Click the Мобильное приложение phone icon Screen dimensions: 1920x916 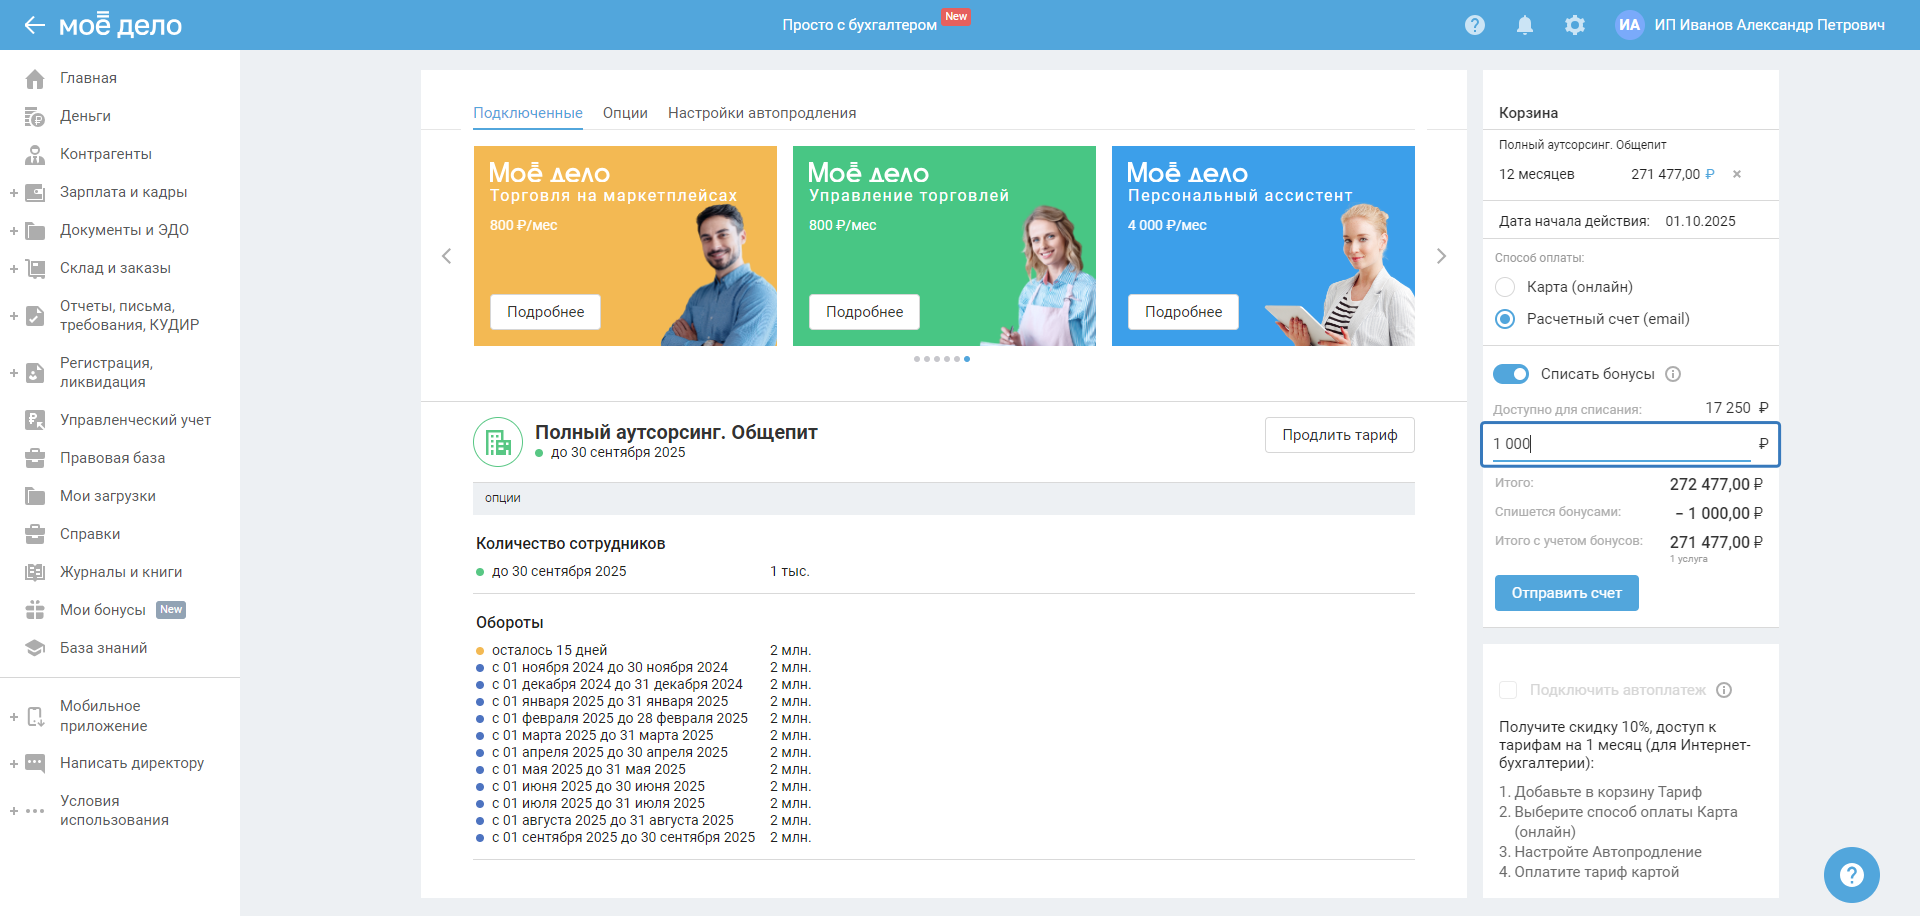[x=35, y=716]
